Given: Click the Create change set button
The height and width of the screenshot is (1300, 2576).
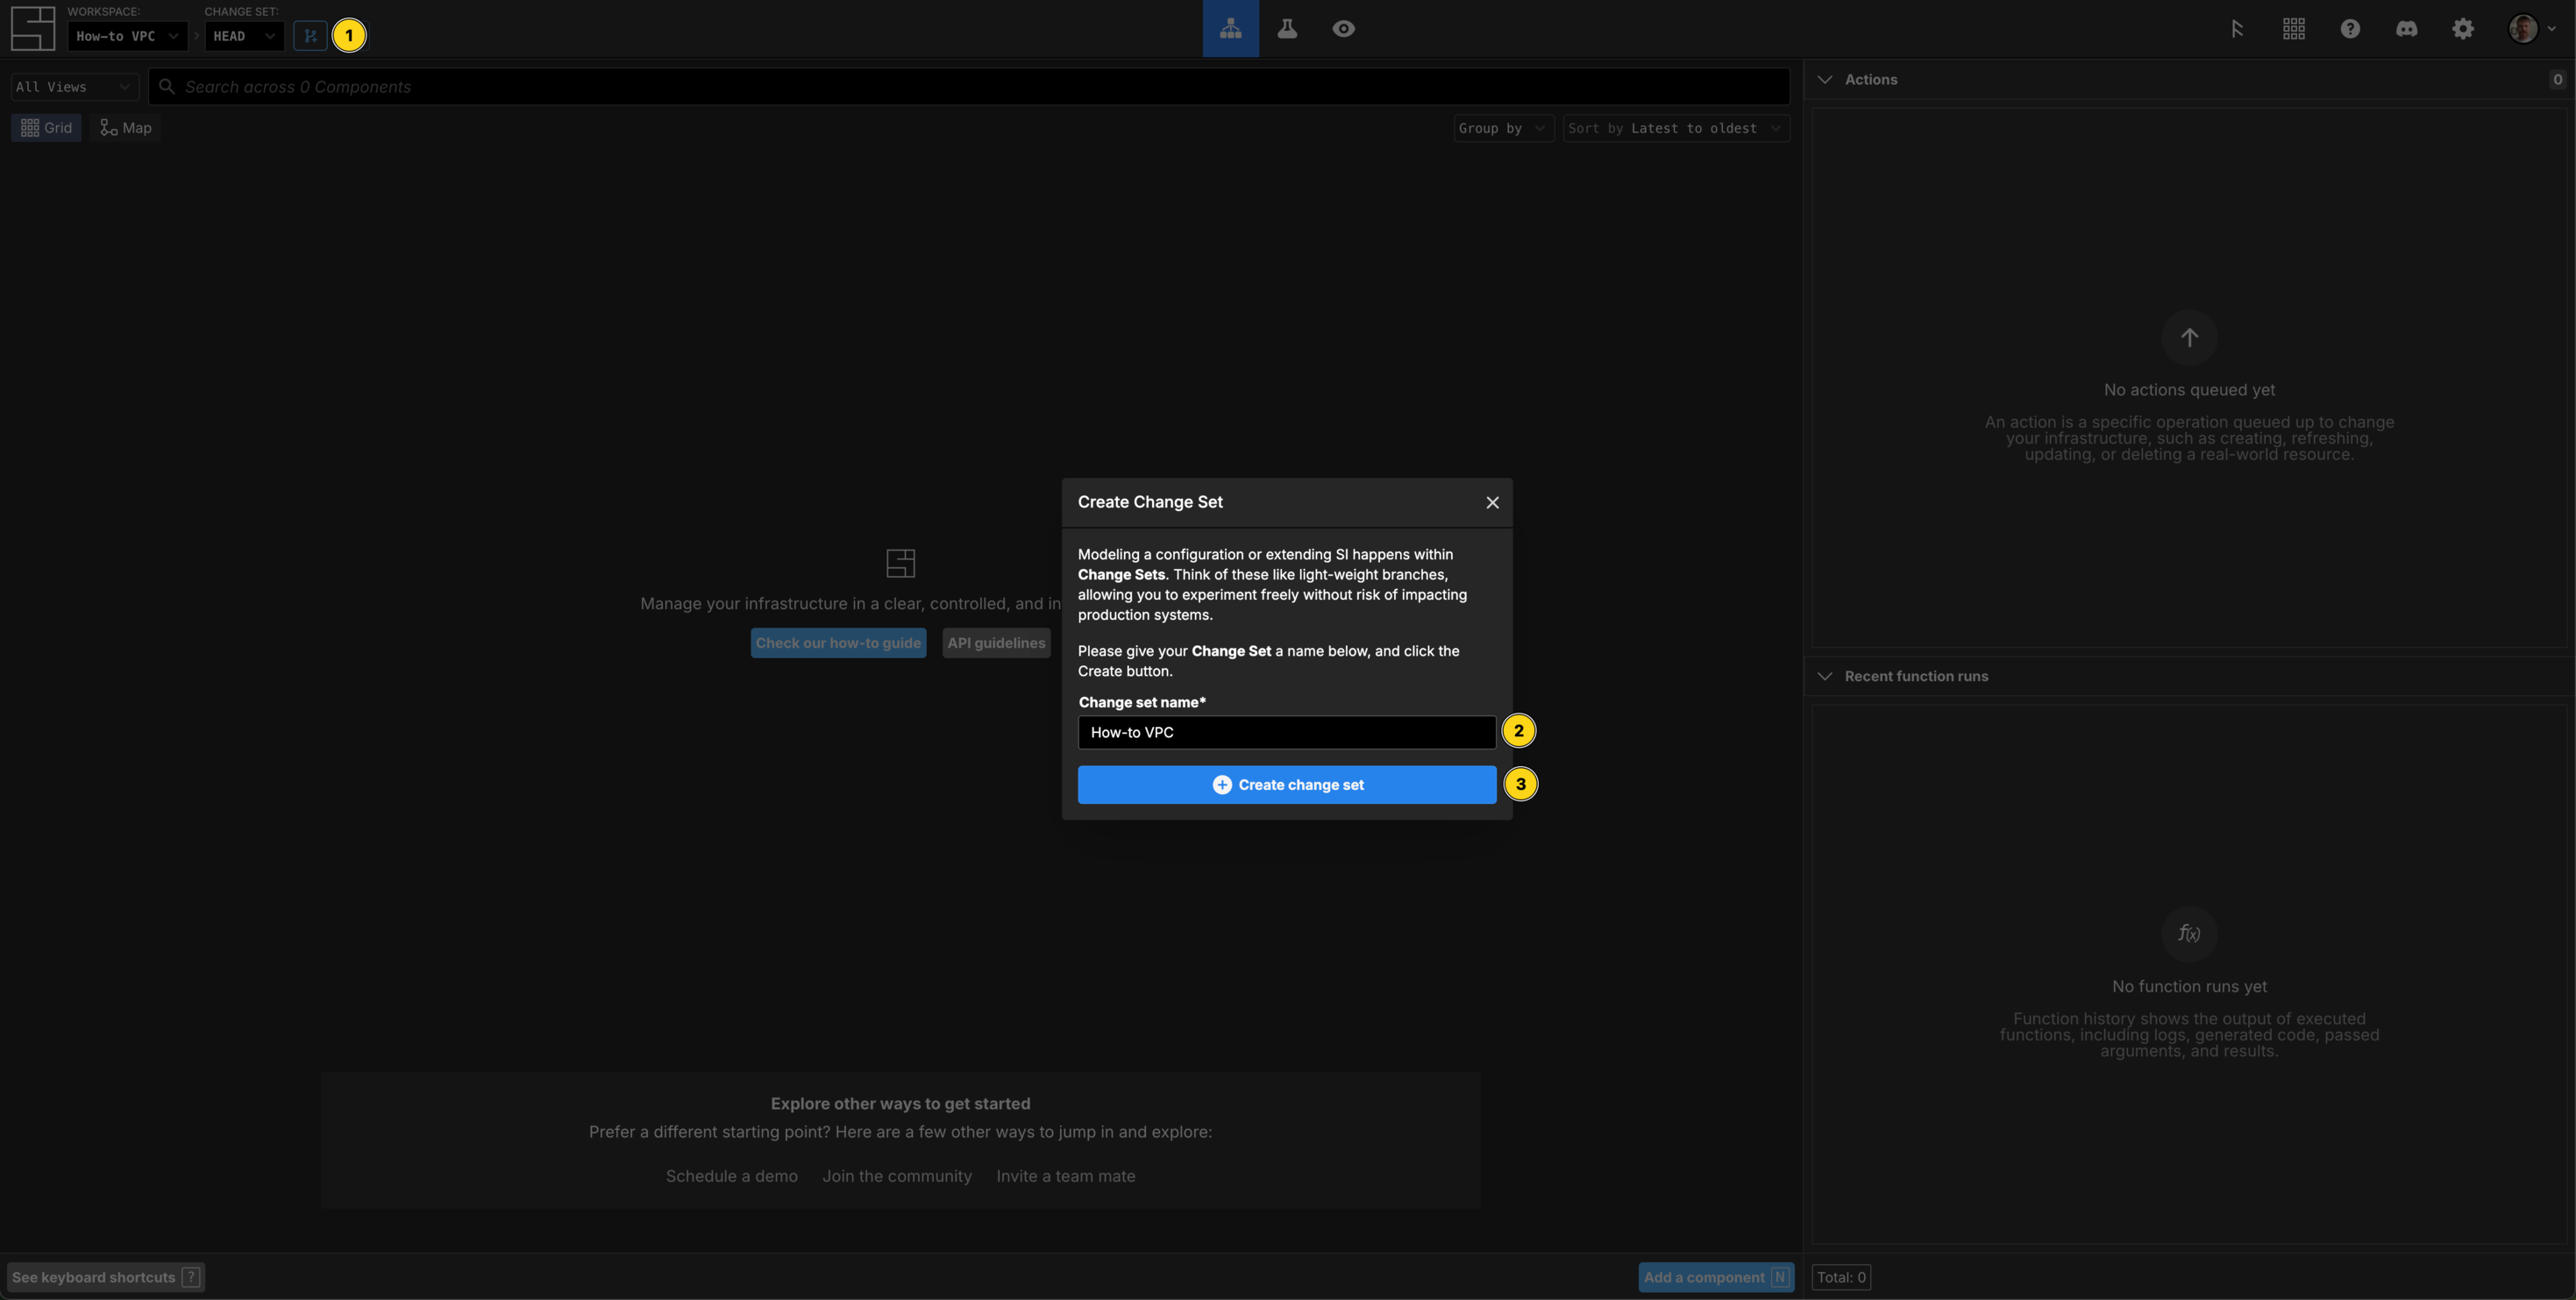Looking at the screenshot, I should [1286, 785].
